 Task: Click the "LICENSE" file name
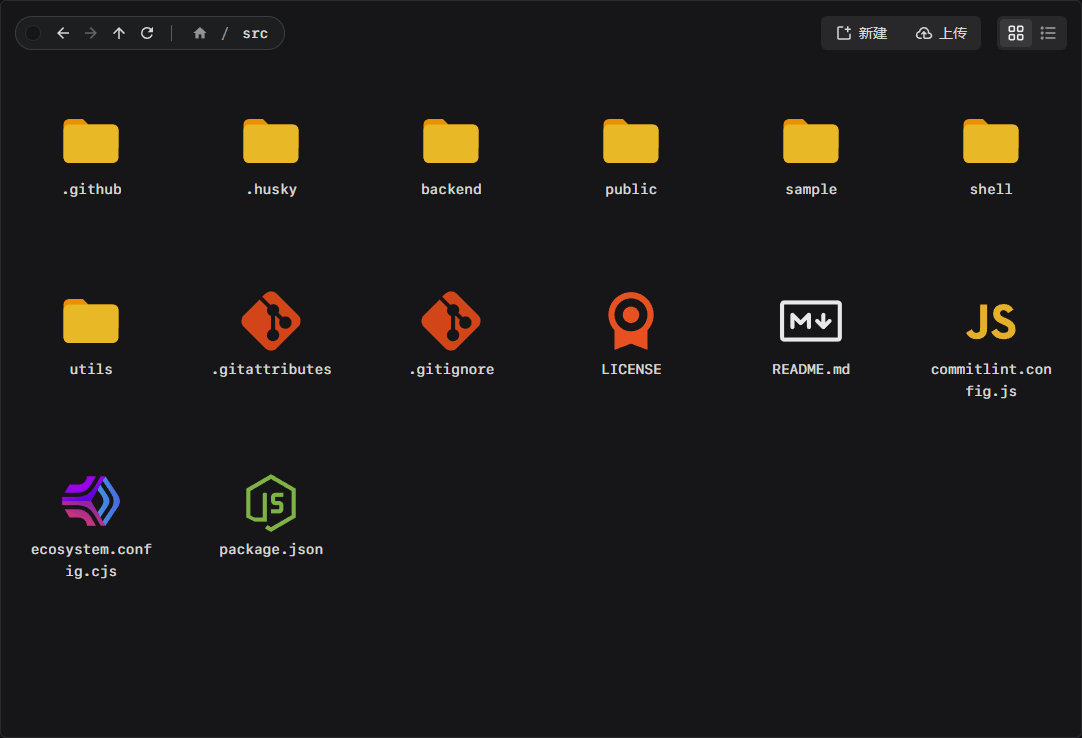tap(631, 369)
